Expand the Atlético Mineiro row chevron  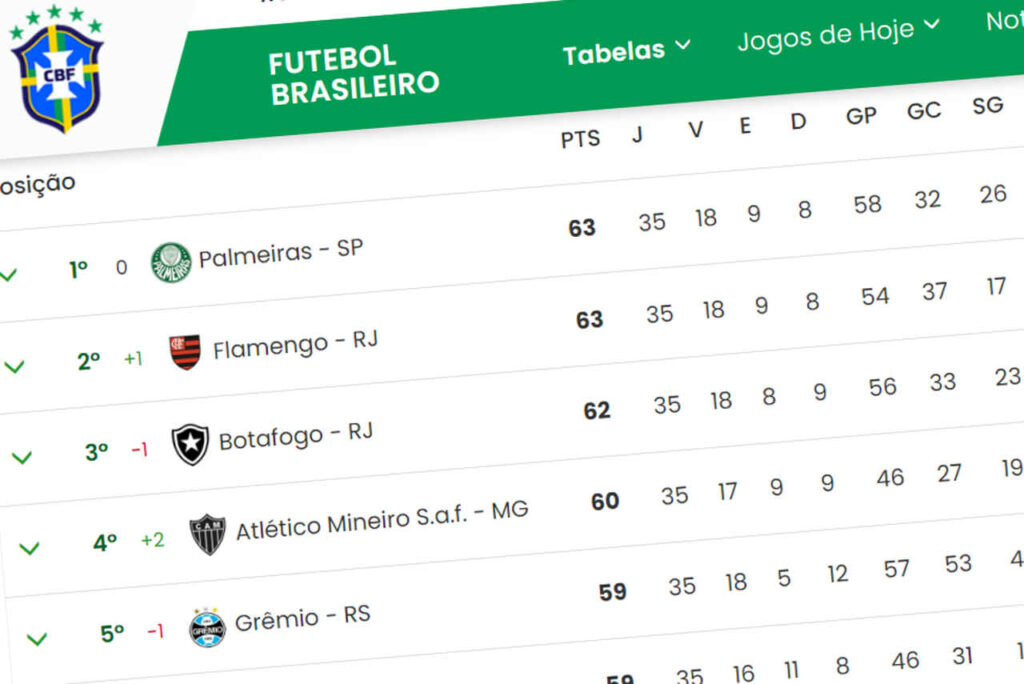click(x=30, y=548)
